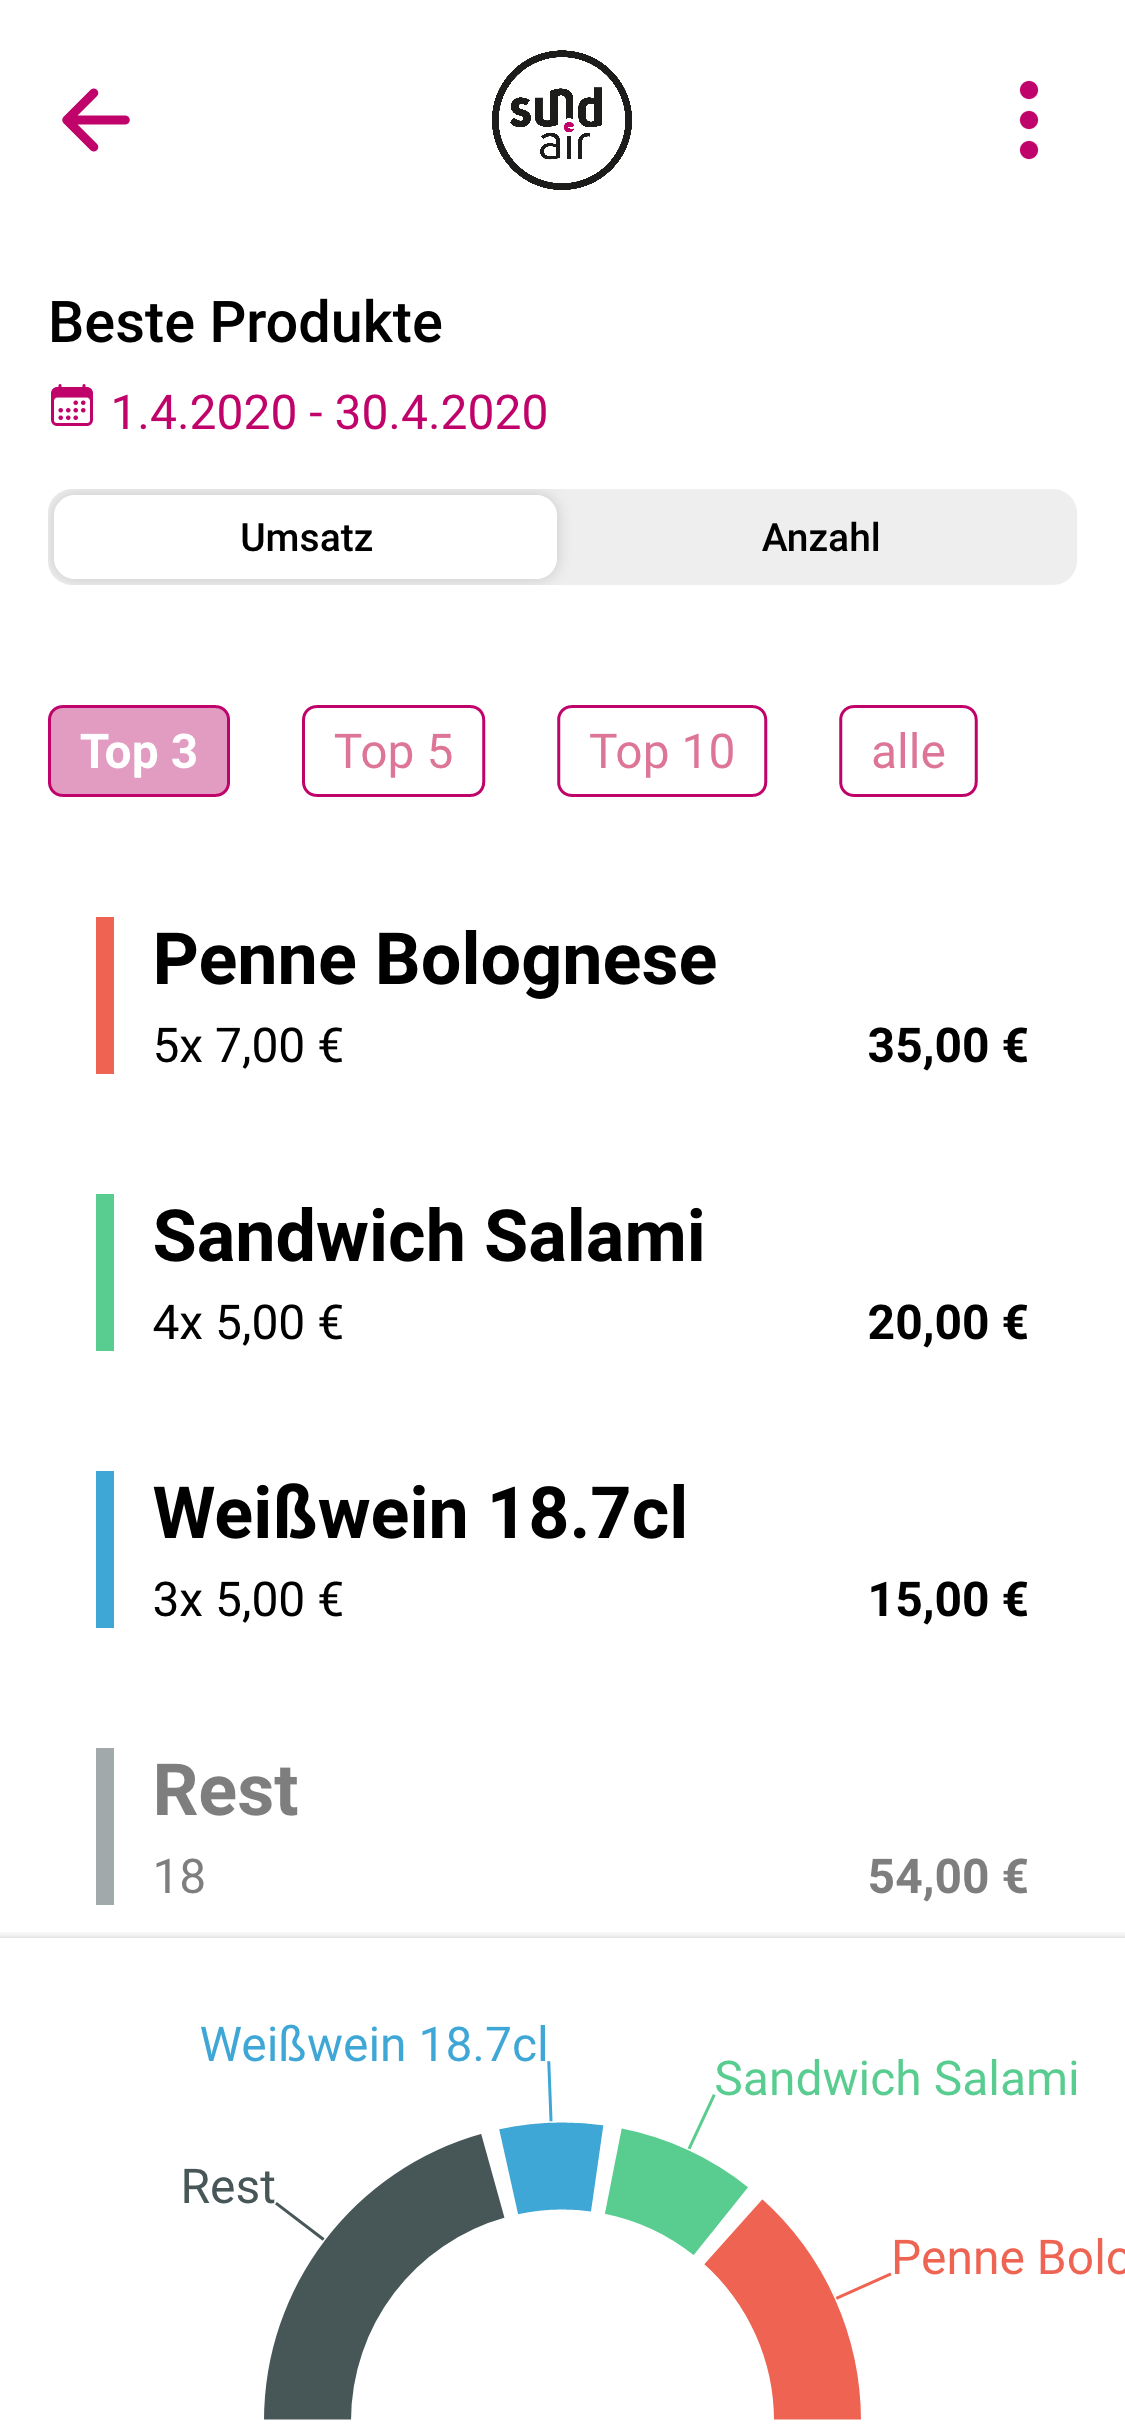This screenshot has height=2436, width=1125.
Task: Expand the Rest row
Action: [562, 1827]
